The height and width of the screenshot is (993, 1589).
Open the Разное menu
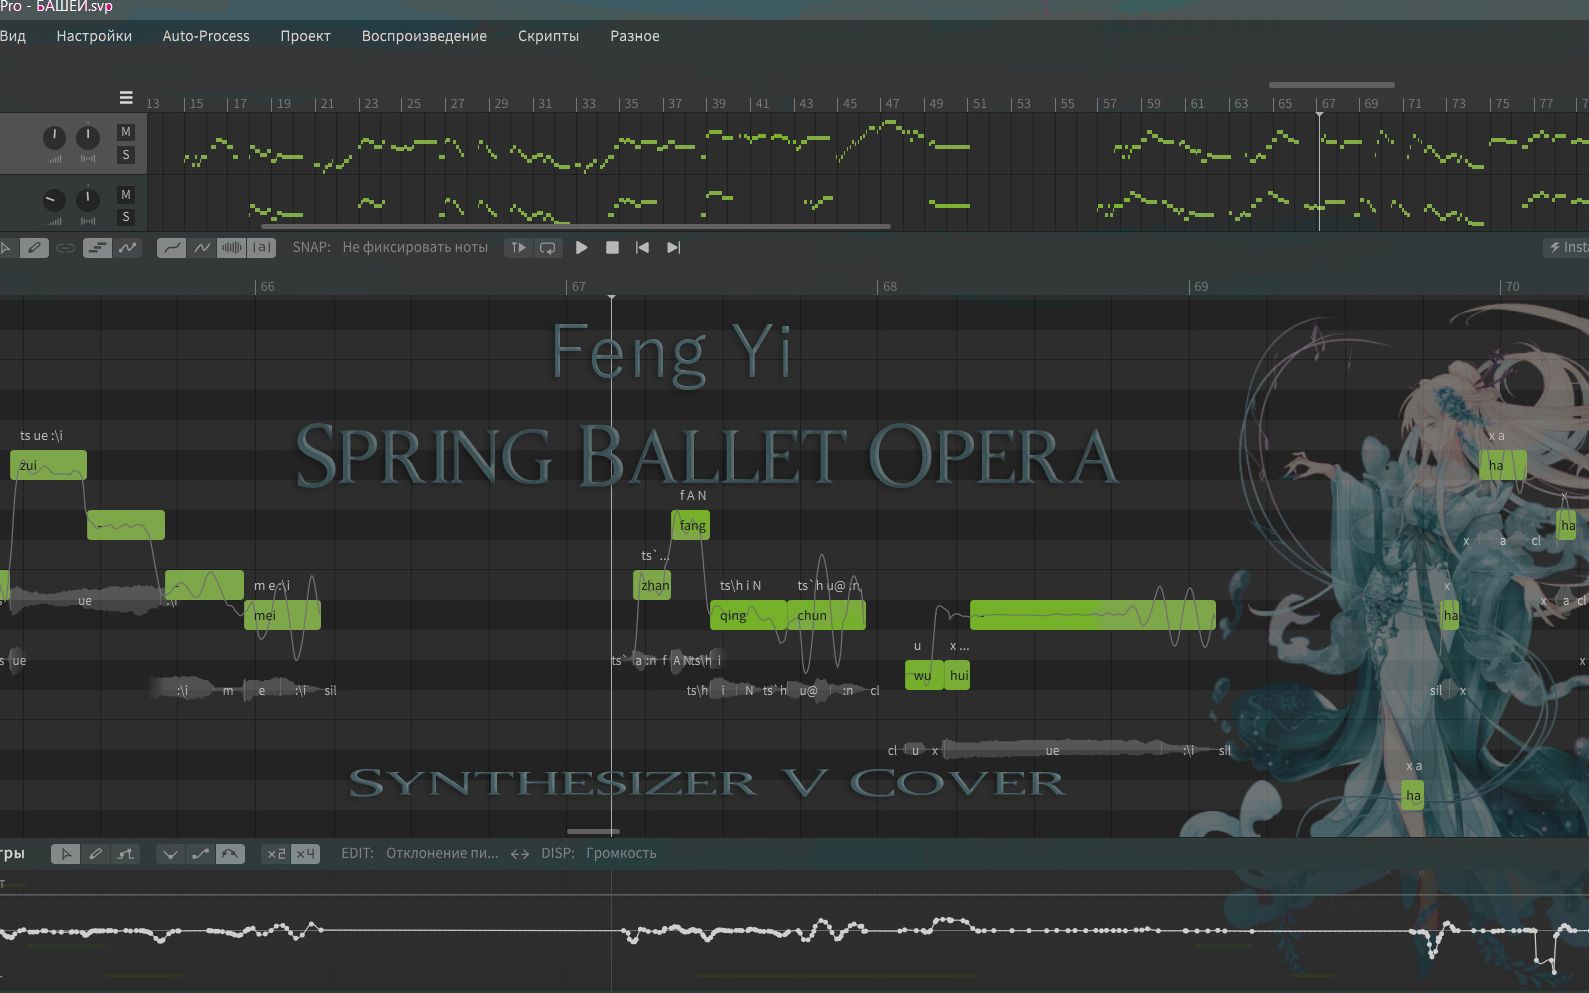635,36
